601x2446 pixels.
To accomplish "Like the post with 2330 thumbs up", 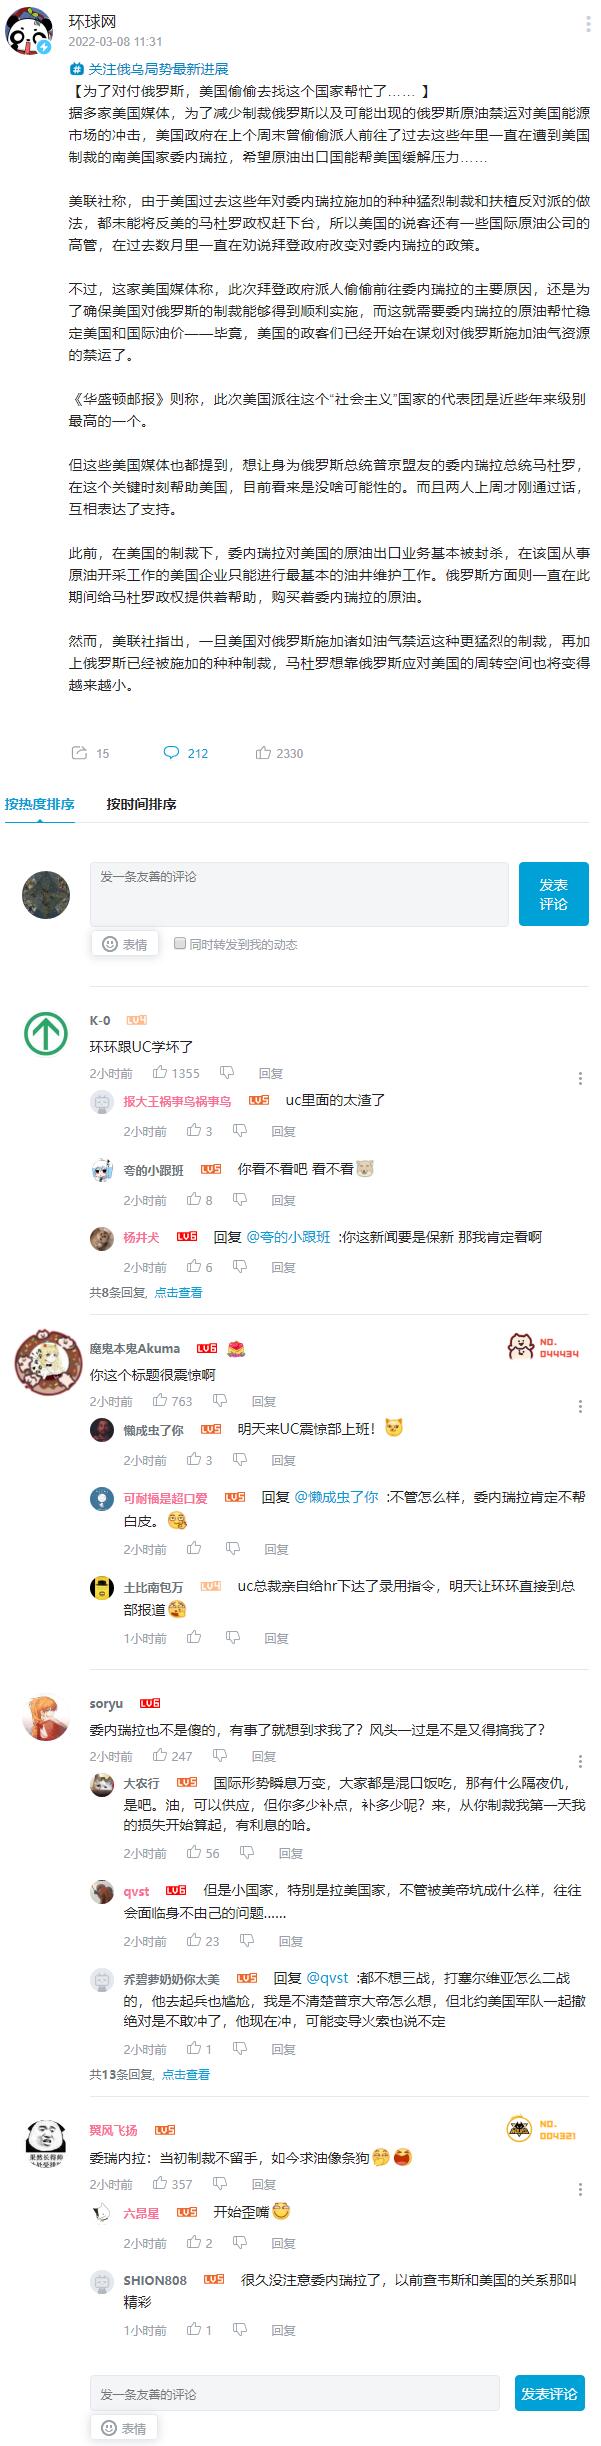I will click(263, 753).
